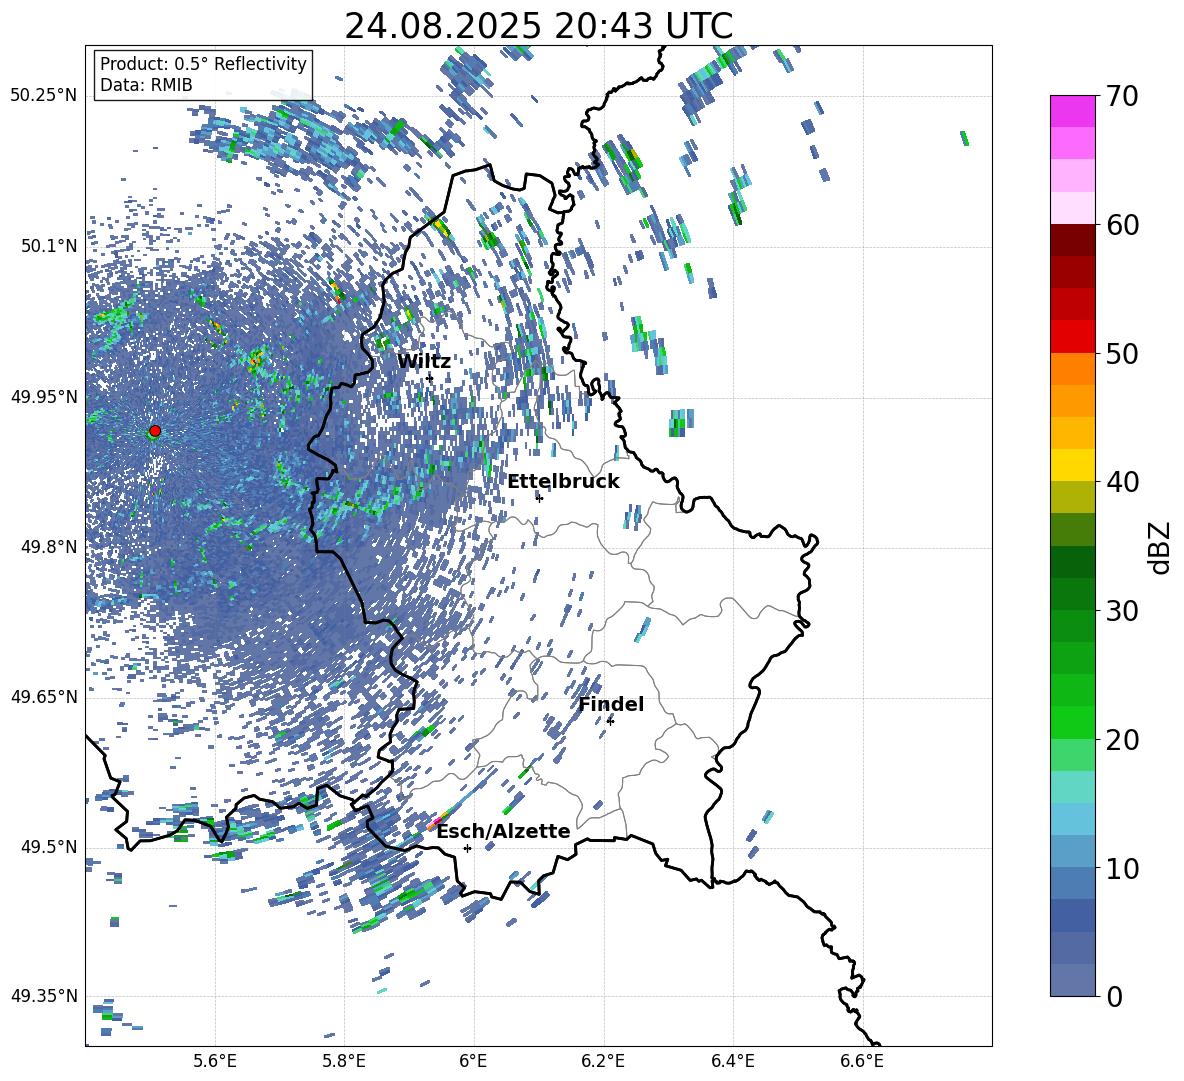Image resolution: width=1184 pixels, height=1081 pixels.
Task: Click the 50 value on colorbar
Action: tap(1122, 354)
